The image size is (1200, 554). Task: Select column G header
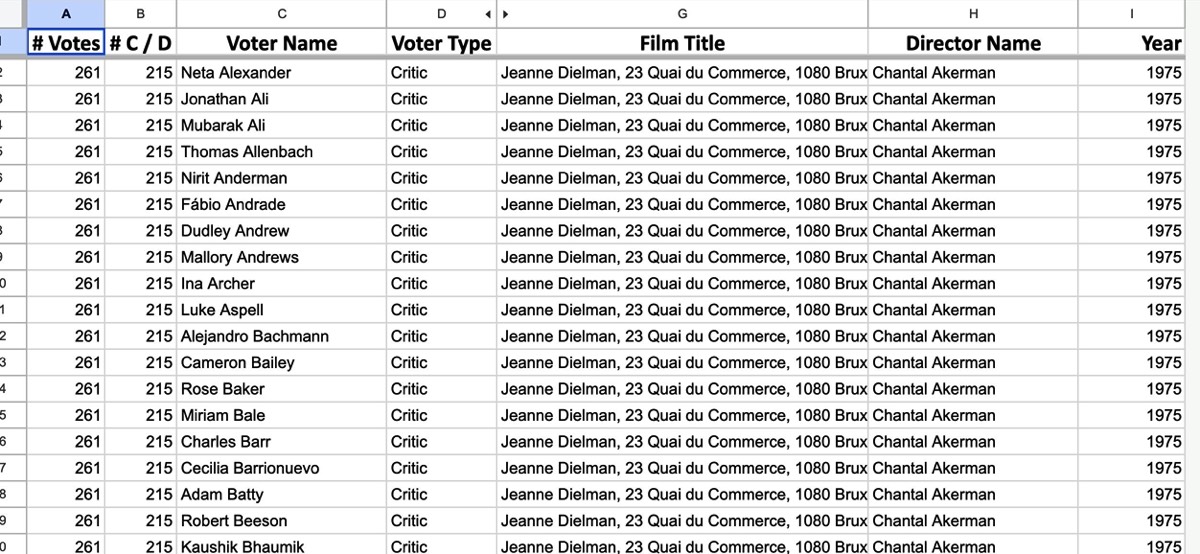pyautogui.click(x=682, y=14)
